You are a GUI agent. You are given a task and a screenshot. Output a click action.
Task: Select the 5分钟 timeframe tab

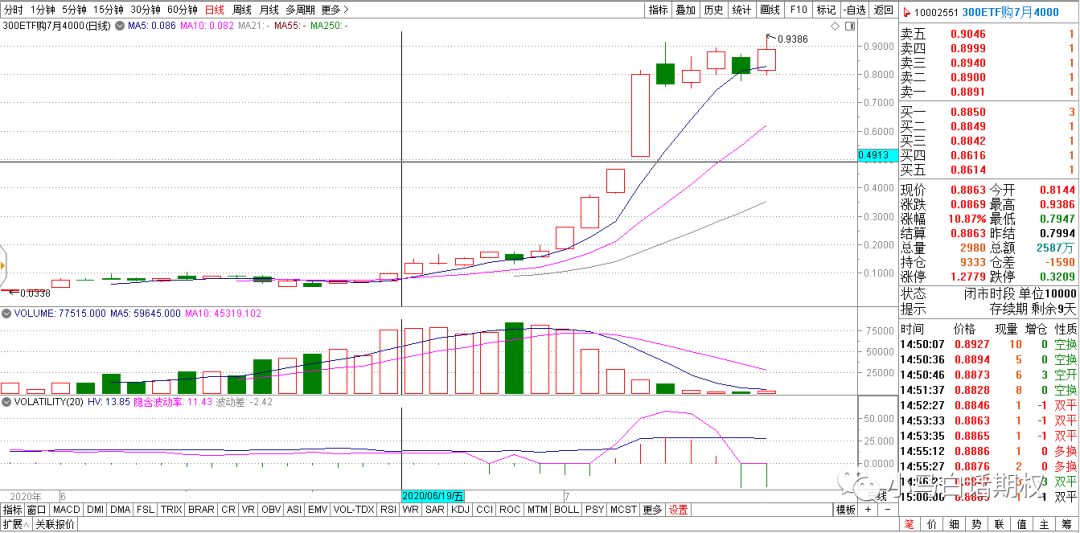pyautogui.click(x=75, y=9)
